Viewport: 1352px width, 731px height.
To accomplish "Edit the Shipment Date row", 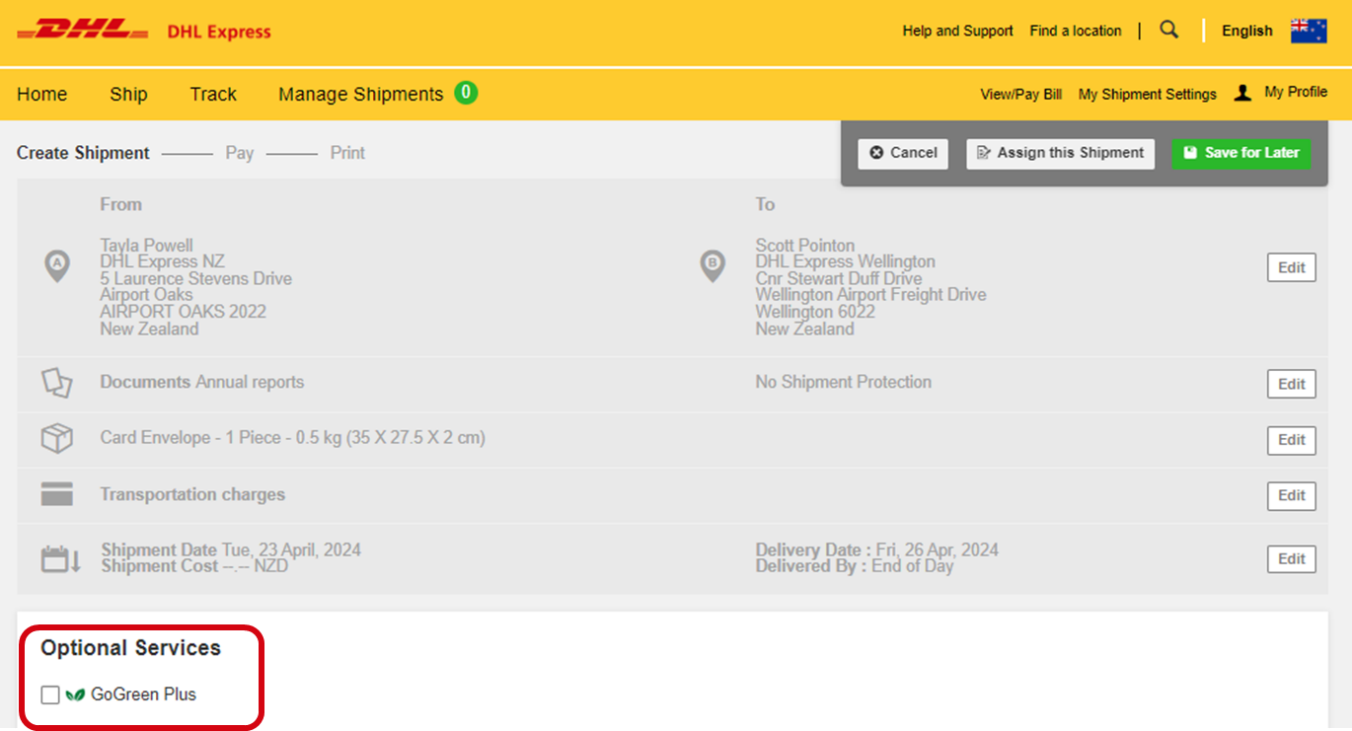I will click(1291, 559).
